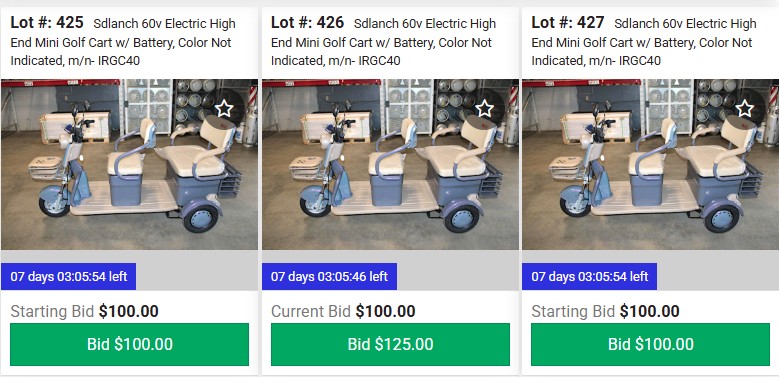779x377 pixels.
Task: Click the Lot #: 425 heading
Action: (x=47, y=22)
